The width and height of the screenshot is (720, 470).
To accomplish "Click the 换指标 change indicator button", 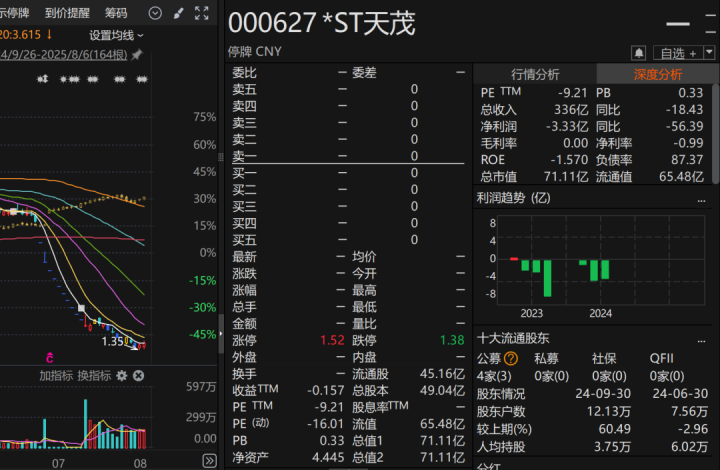I will 94,376.
